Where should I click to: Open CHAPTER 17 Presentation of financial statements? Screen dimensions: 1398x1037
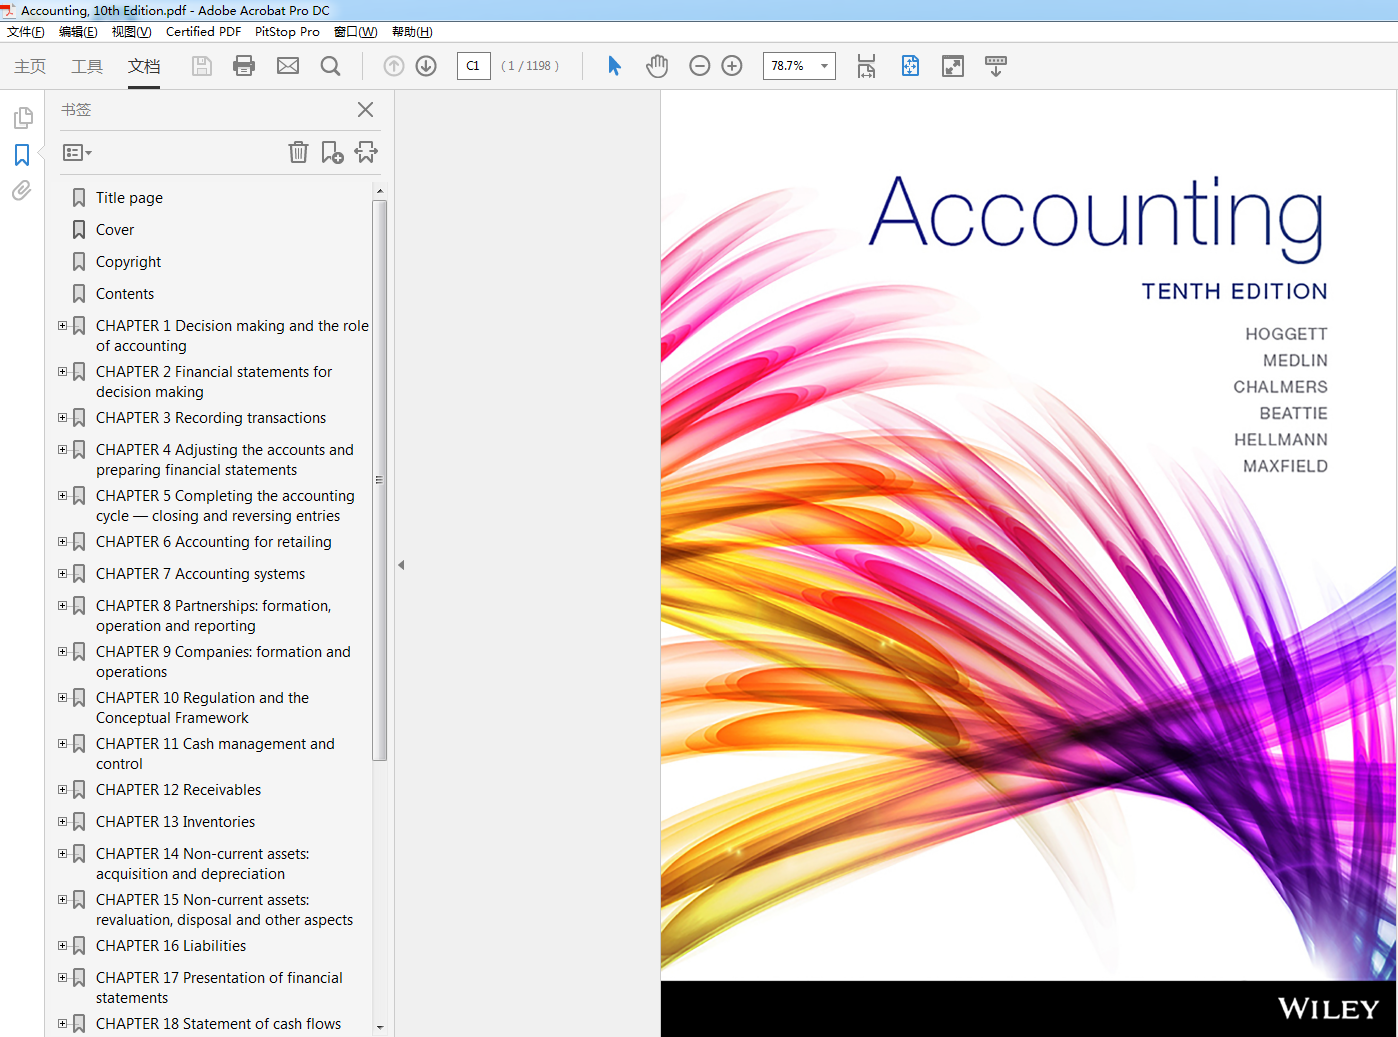point(219,988)
